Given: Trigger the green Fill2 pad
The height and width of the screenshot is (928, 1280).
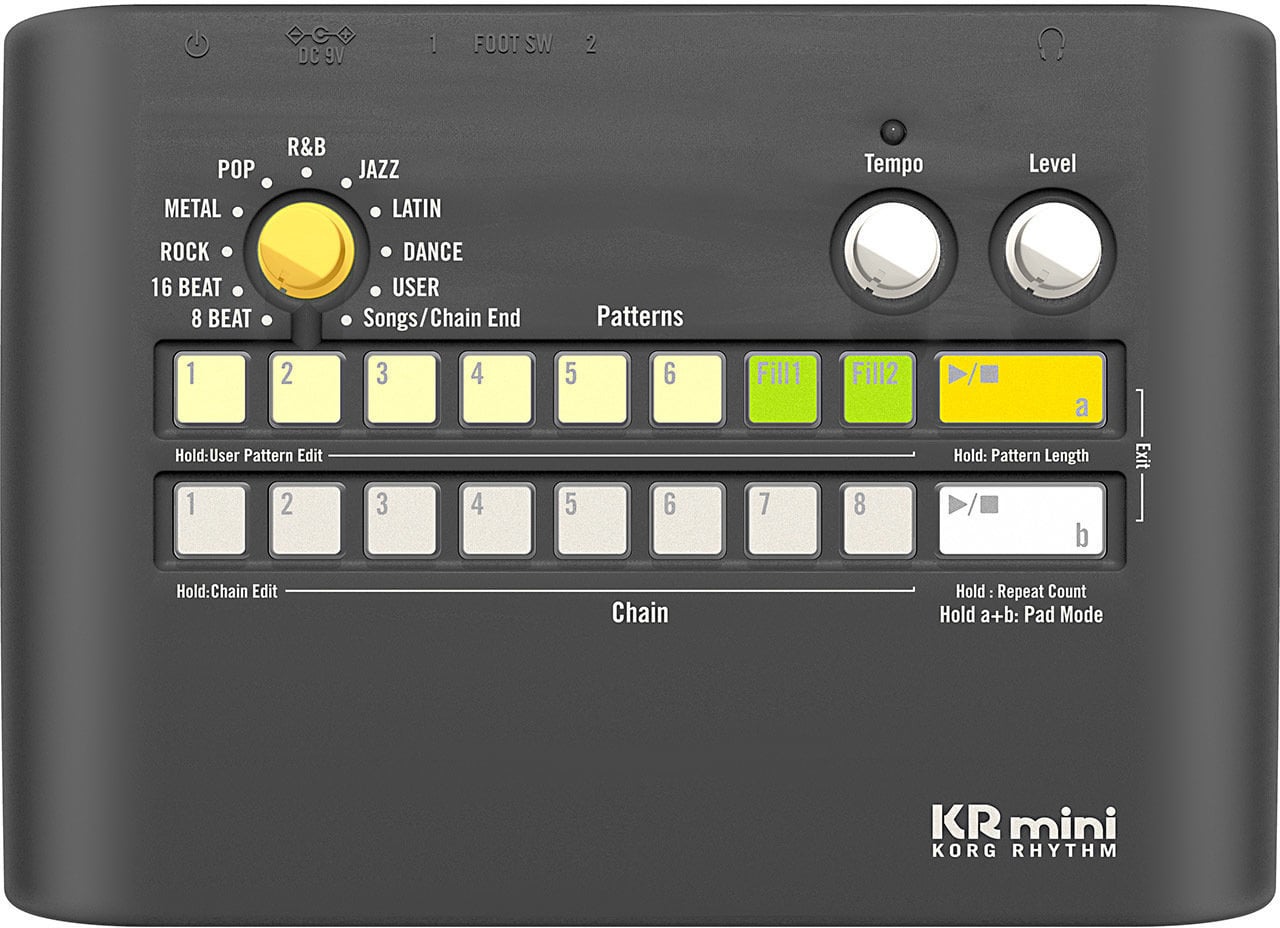Looking at the screenshot, I should (877, 389).
